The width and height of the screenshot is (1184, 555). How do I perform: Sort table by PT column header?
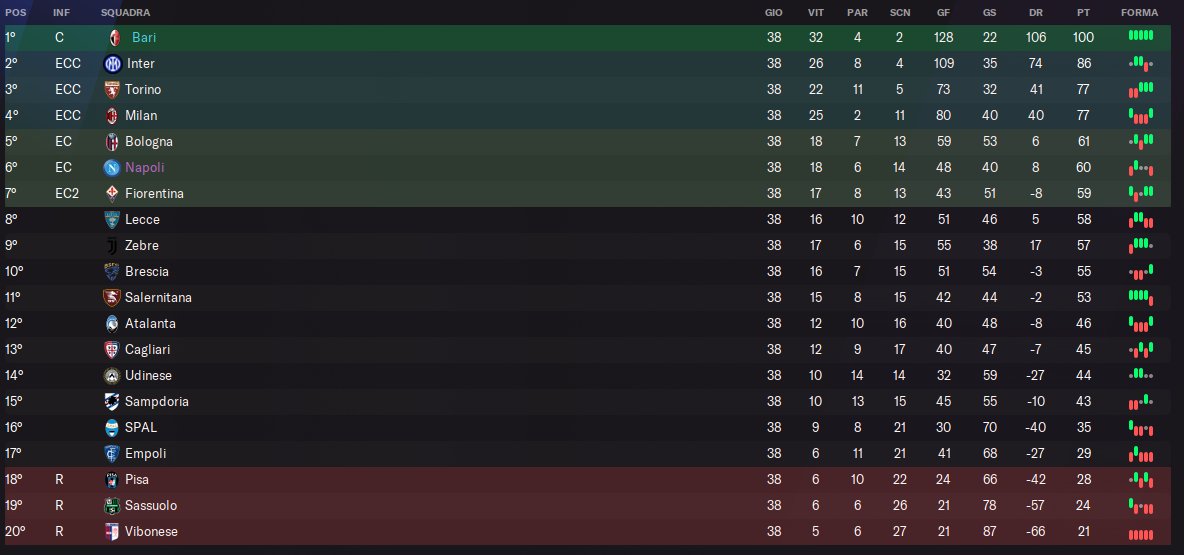click(x=1083, y=13)
